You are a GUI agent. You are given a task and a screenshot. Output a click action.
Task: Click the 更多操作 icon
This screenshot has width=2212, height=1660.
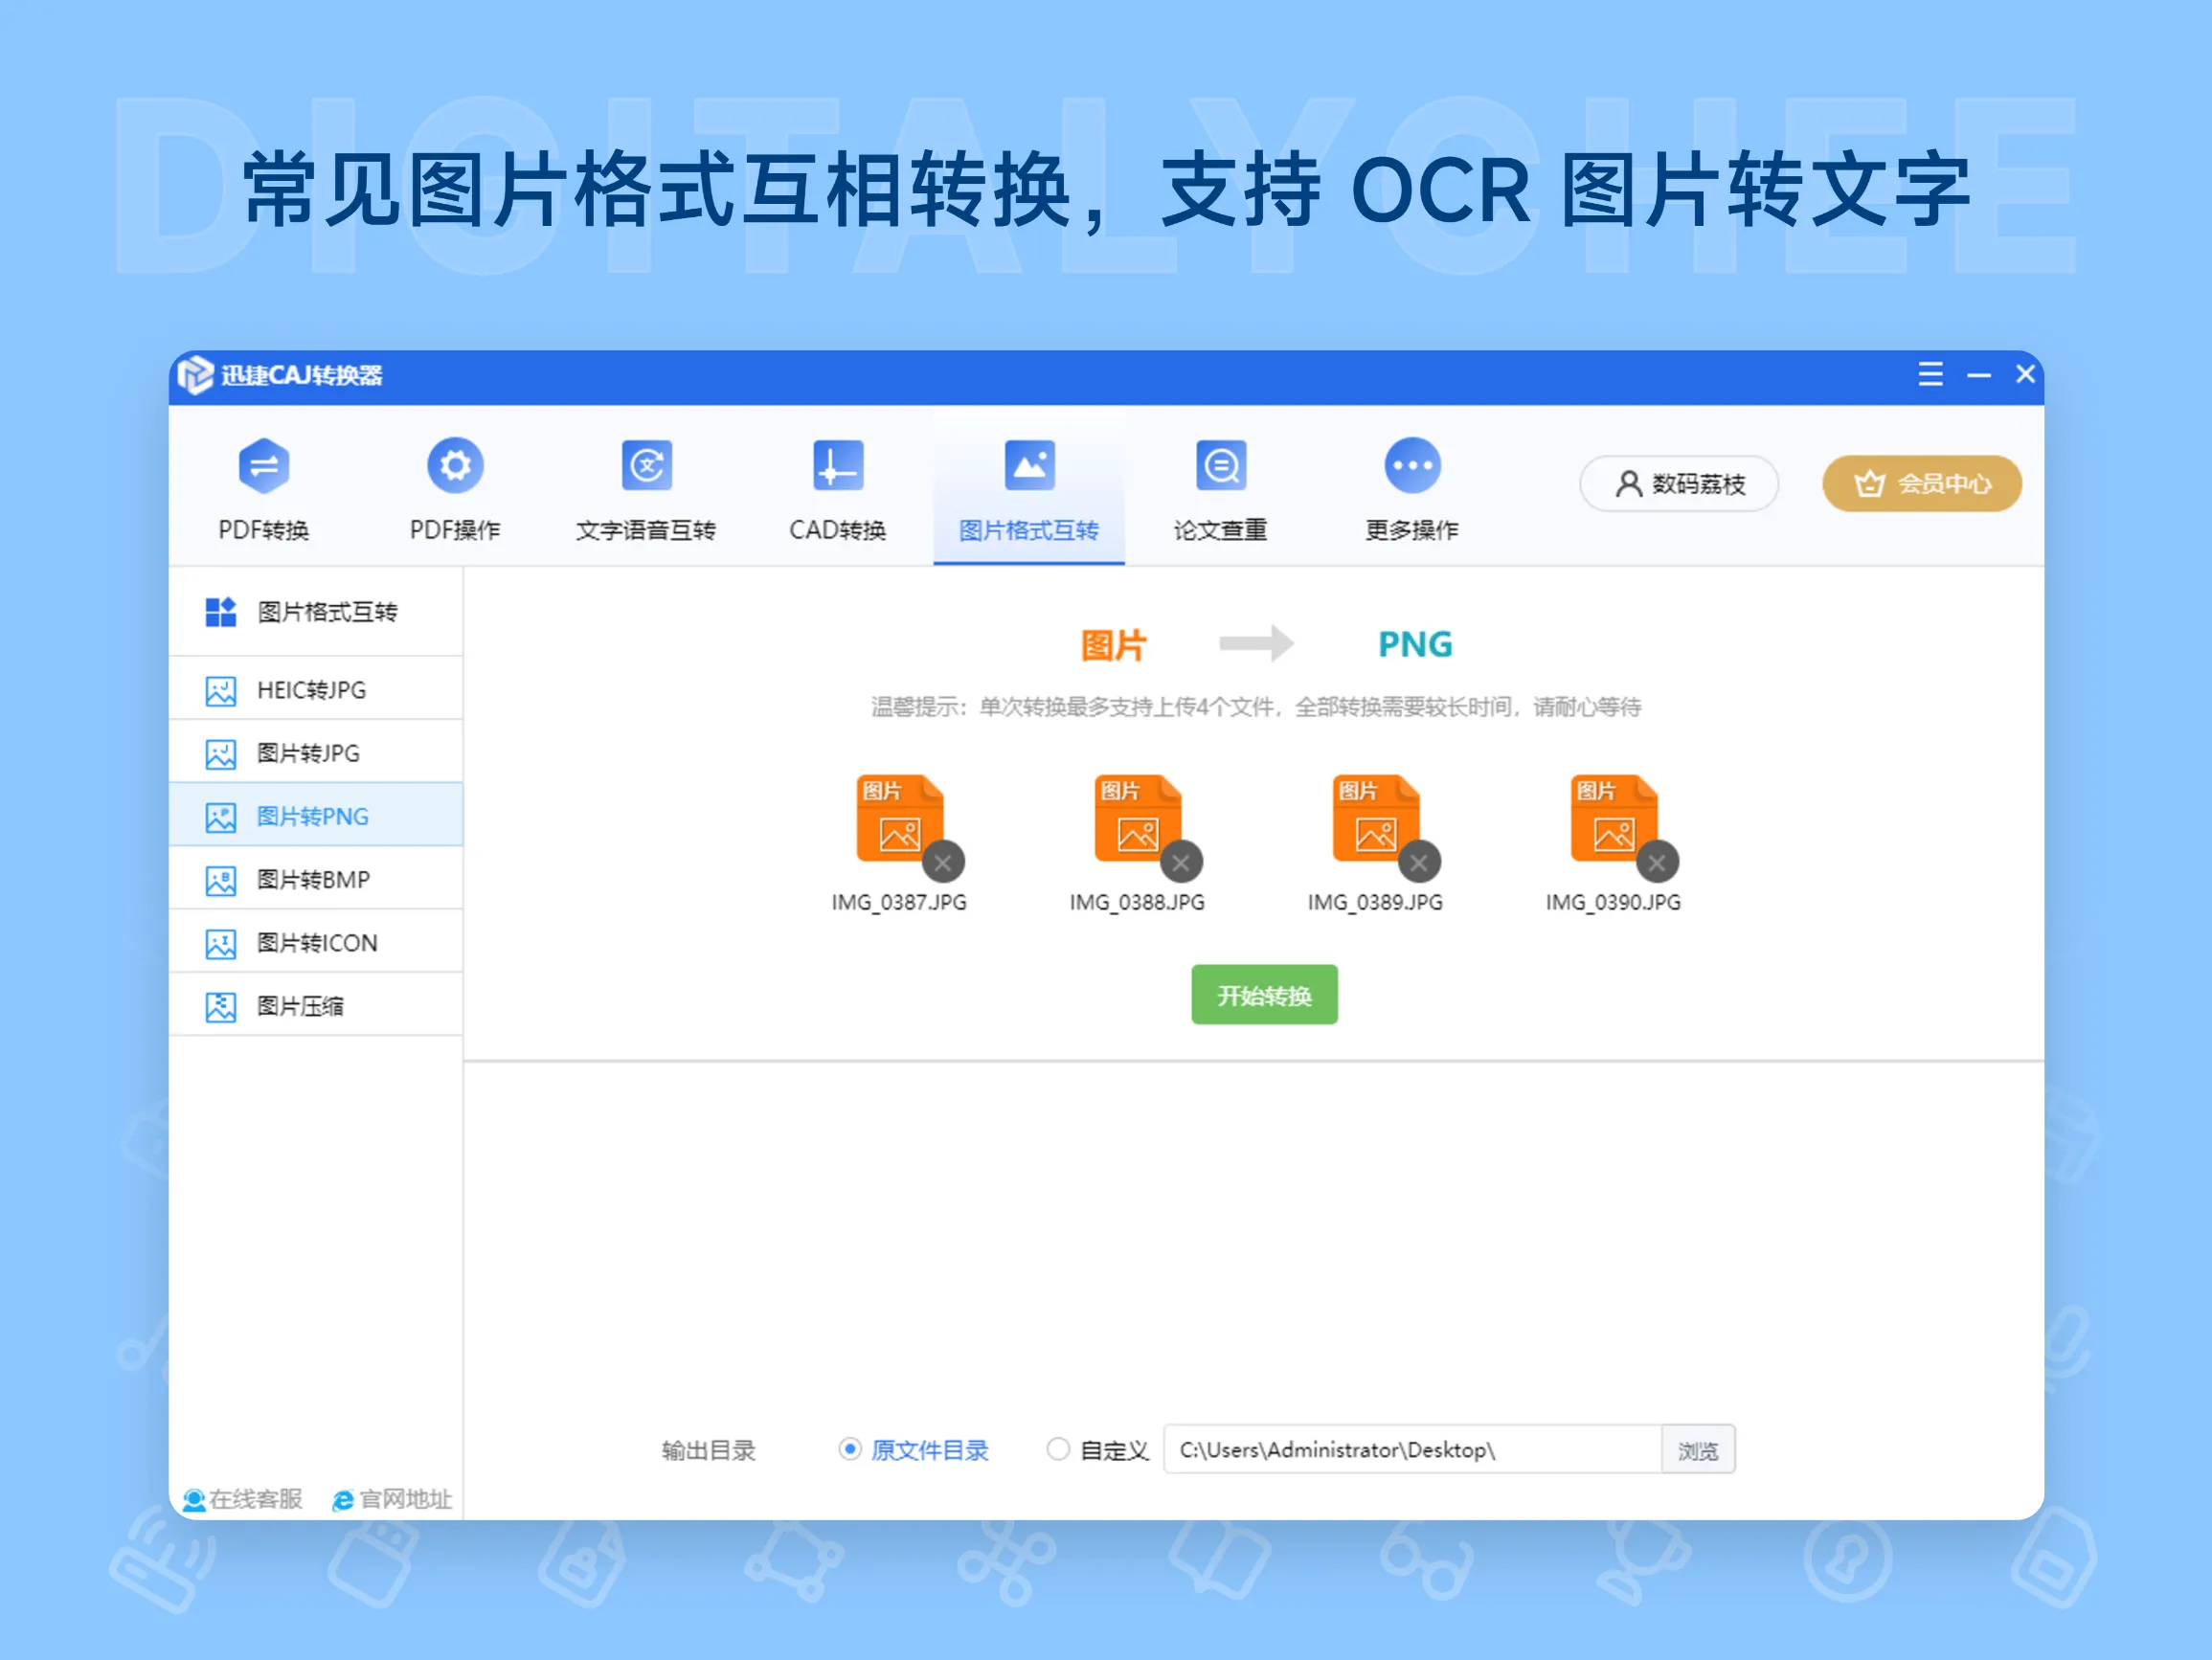[1411, 490]
